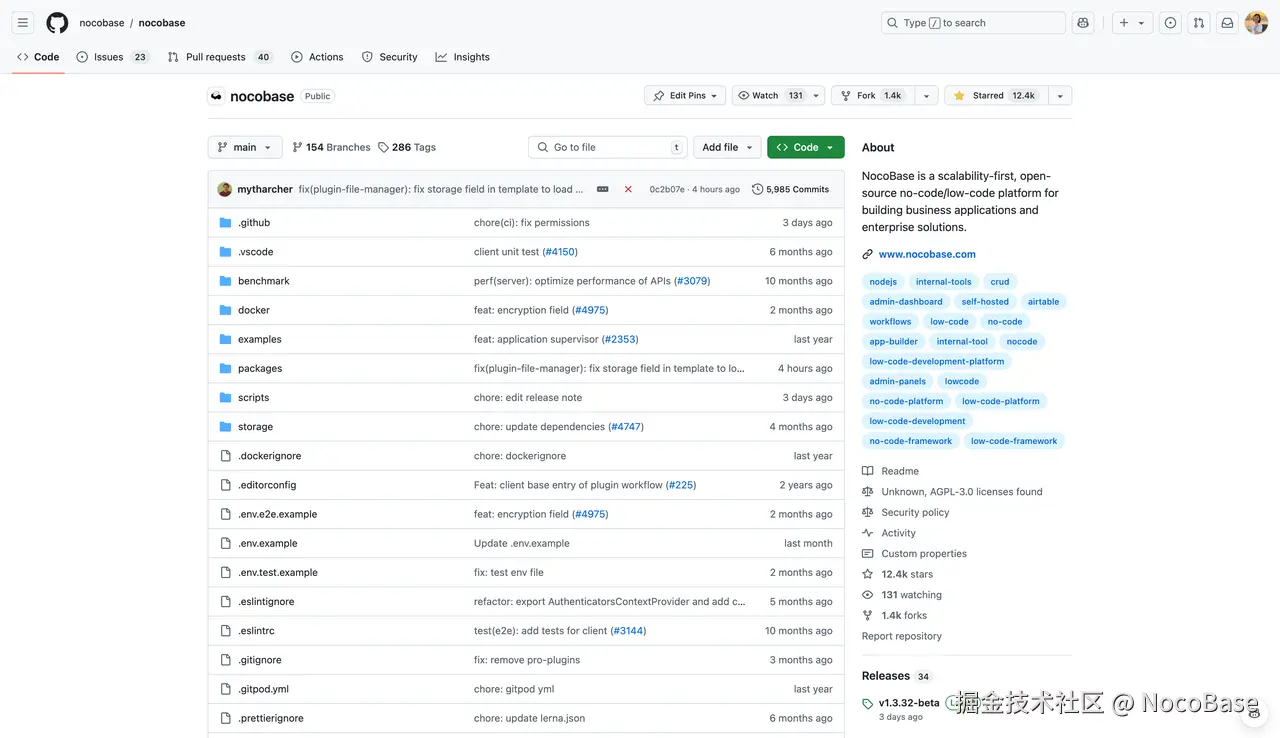Open the main branch selector
Image resolution: width=1280 pixels, height=738 pixels.
pos(244,146)
